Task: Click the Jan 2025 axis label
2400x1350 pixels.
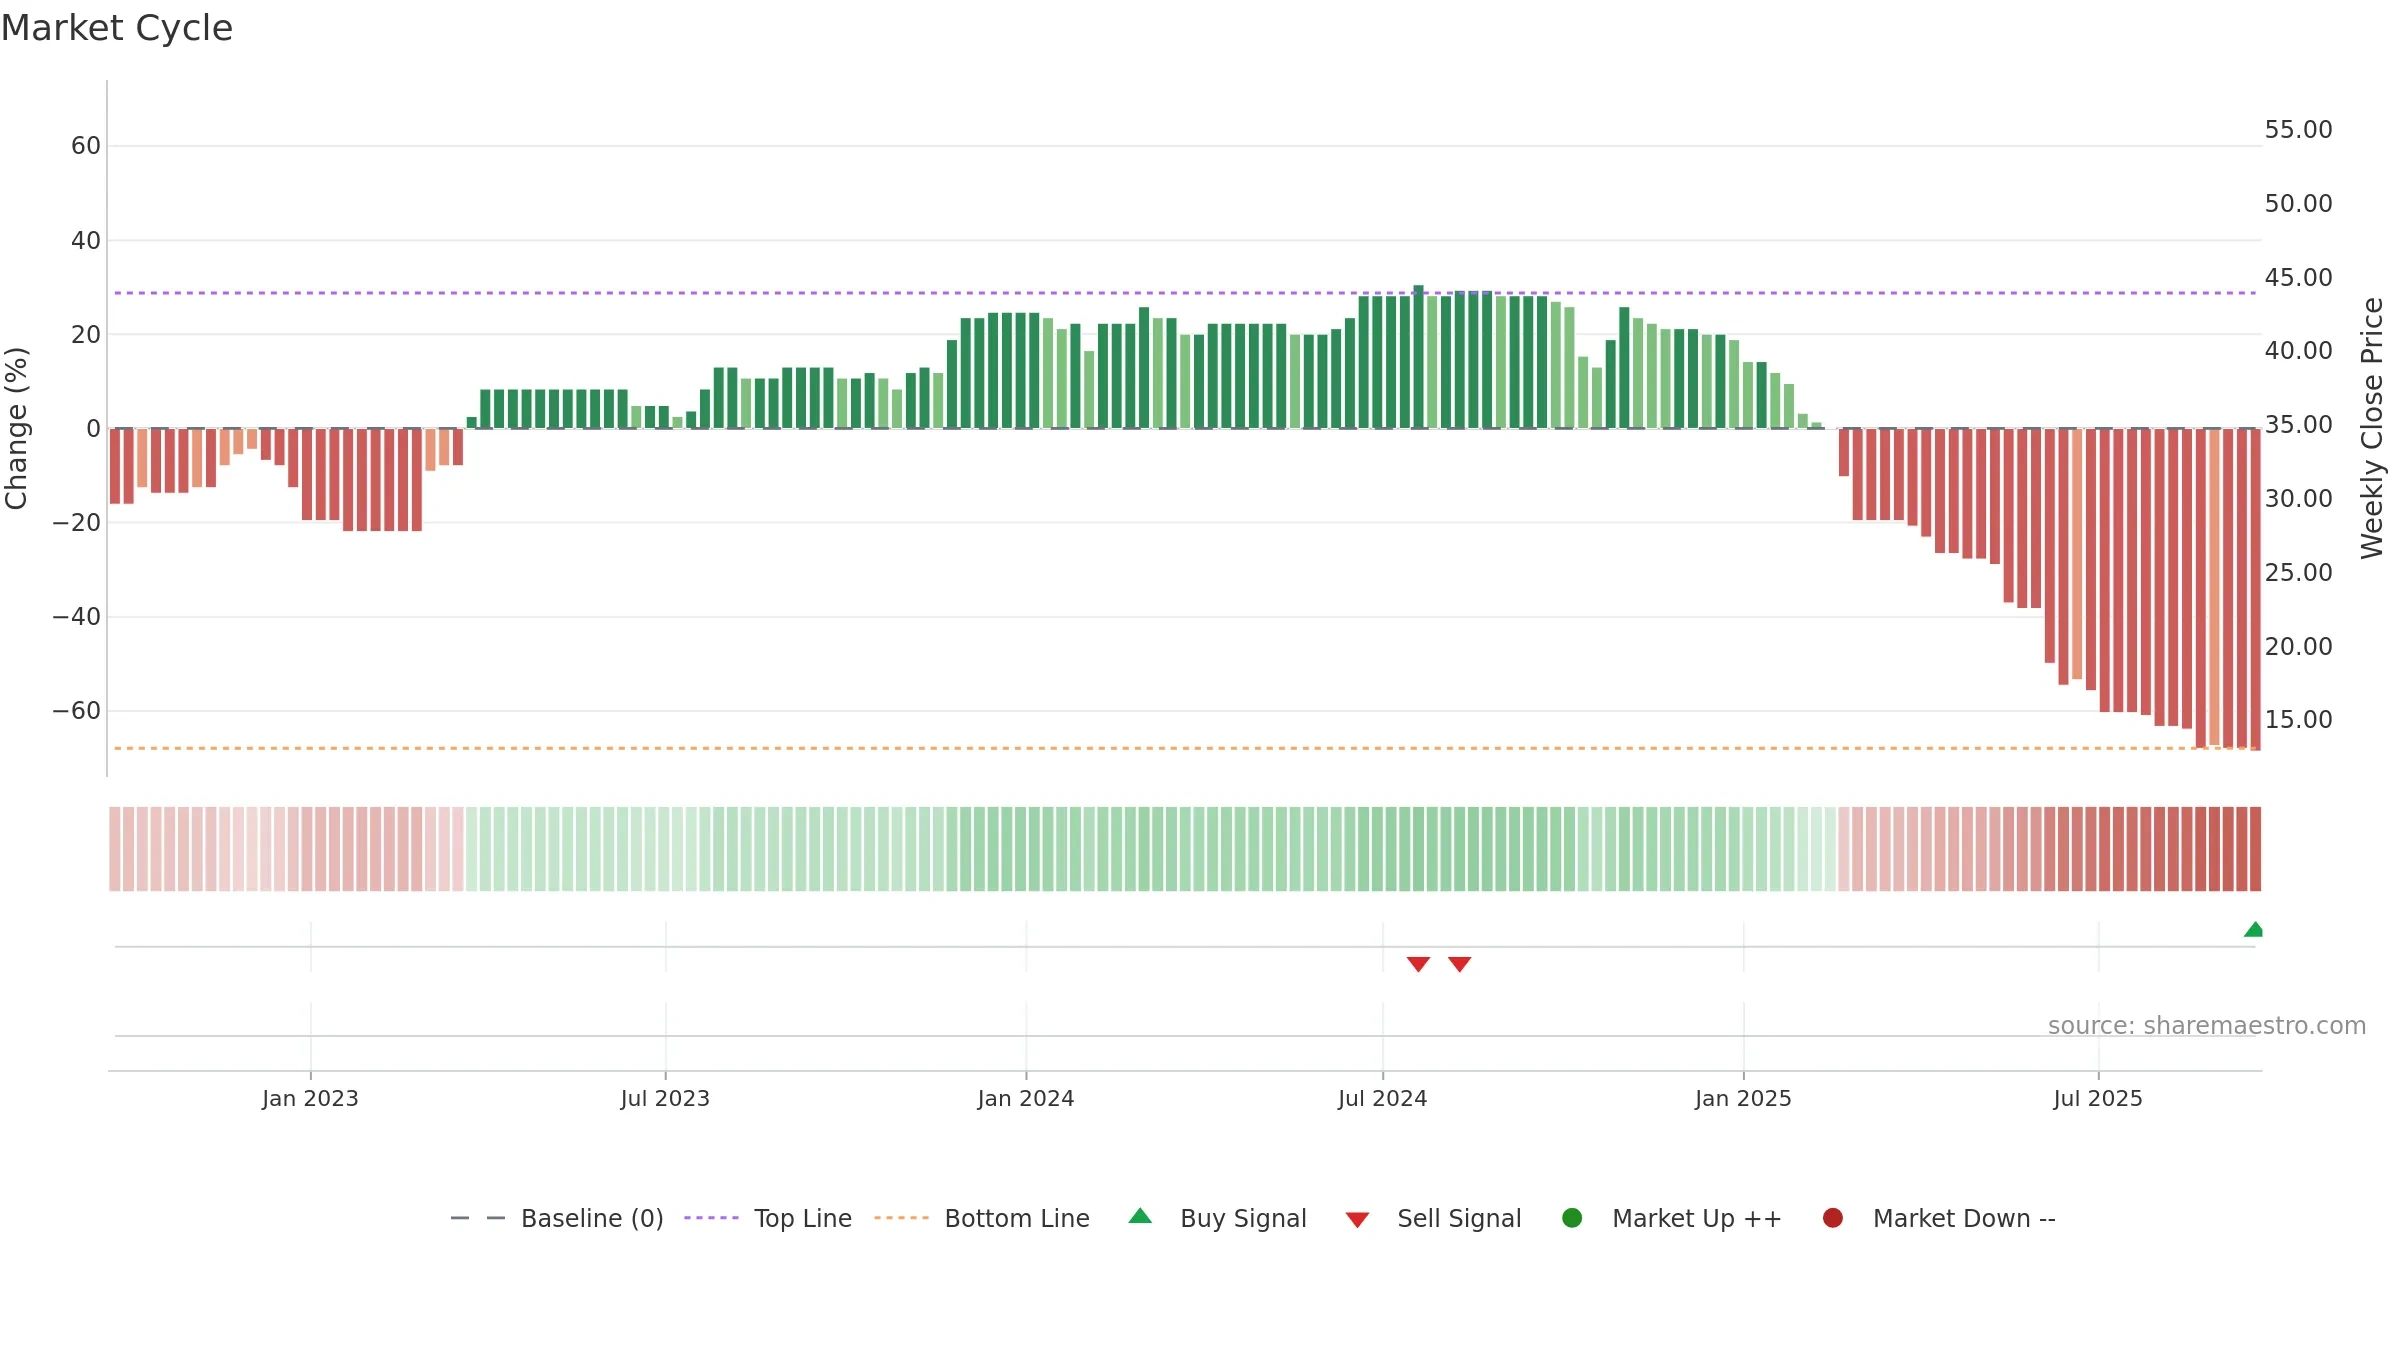Action: [1743, 1098]
